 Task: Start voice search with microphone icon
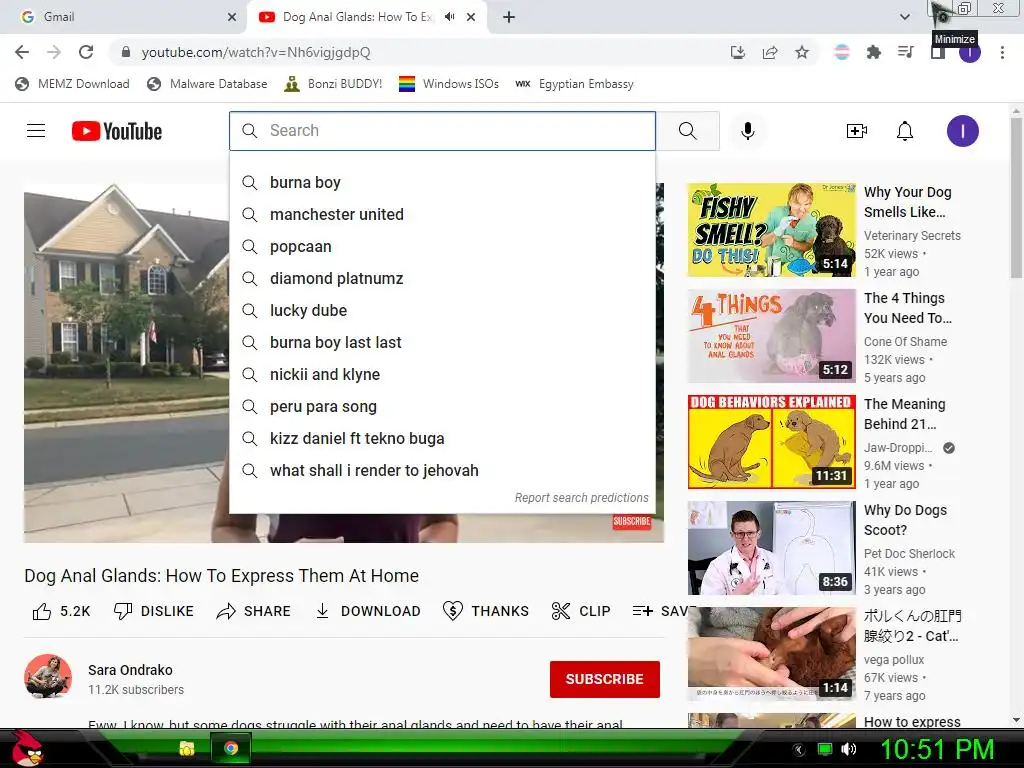pyautogui.click(x=748, y=131)
